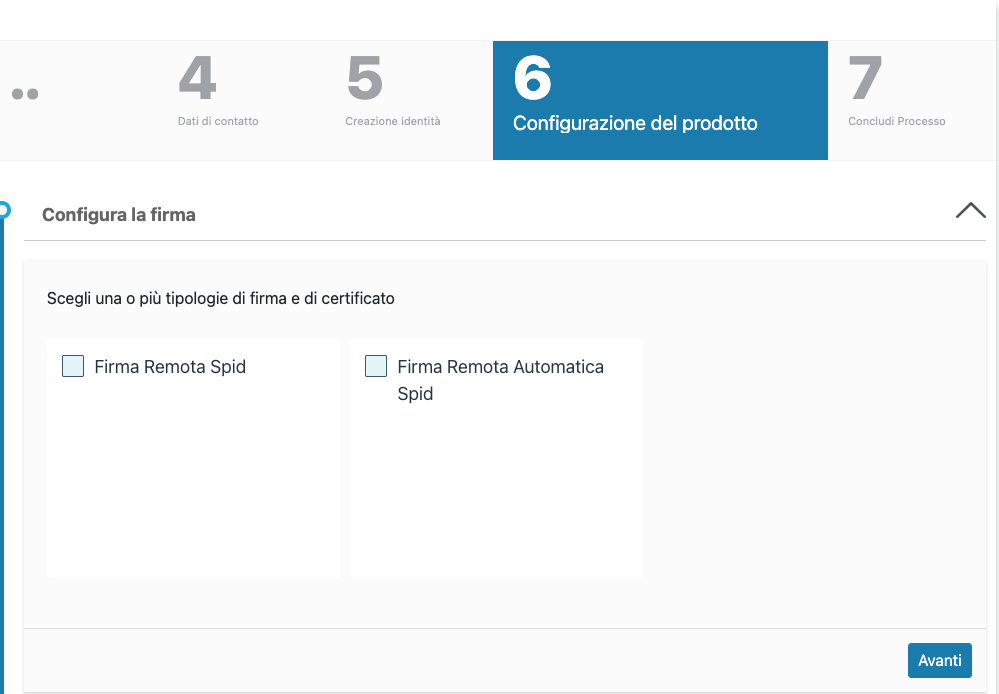Collapse the Configura la firma section chevron
The width and height of the screenshot is (999, 694).
[970, 211]
